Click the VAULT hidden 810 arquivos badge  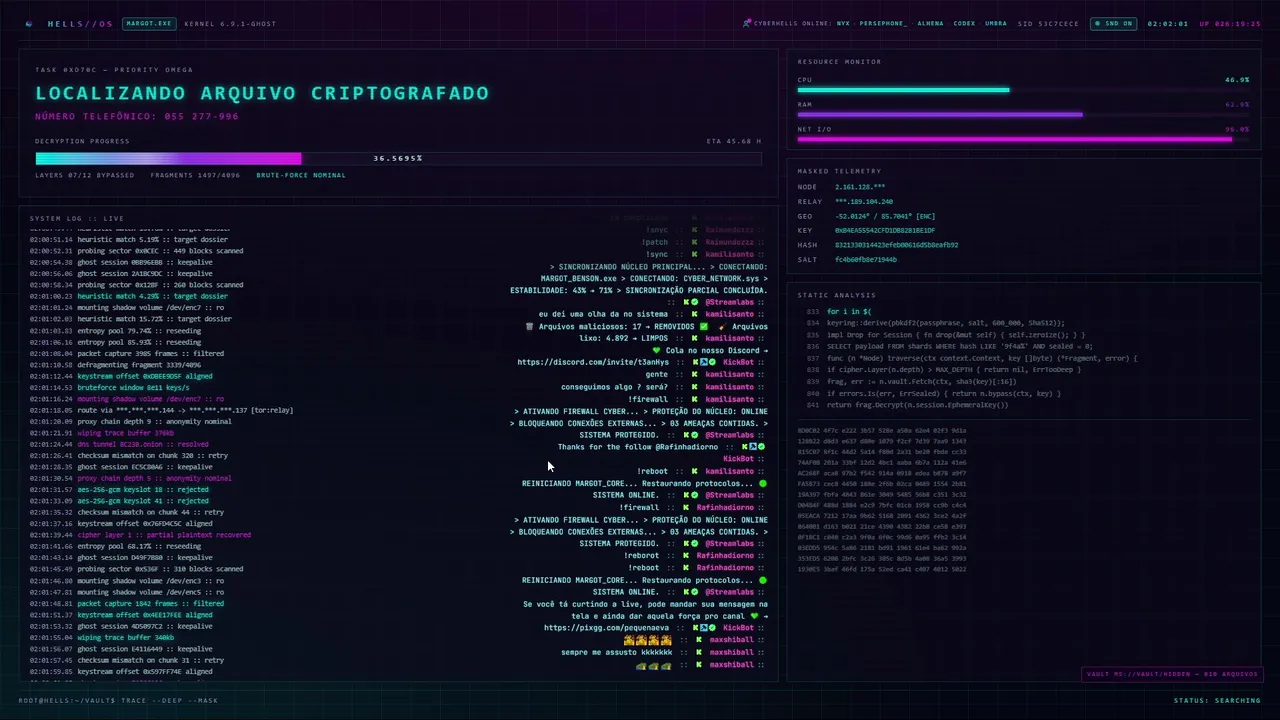(1170, 674)
